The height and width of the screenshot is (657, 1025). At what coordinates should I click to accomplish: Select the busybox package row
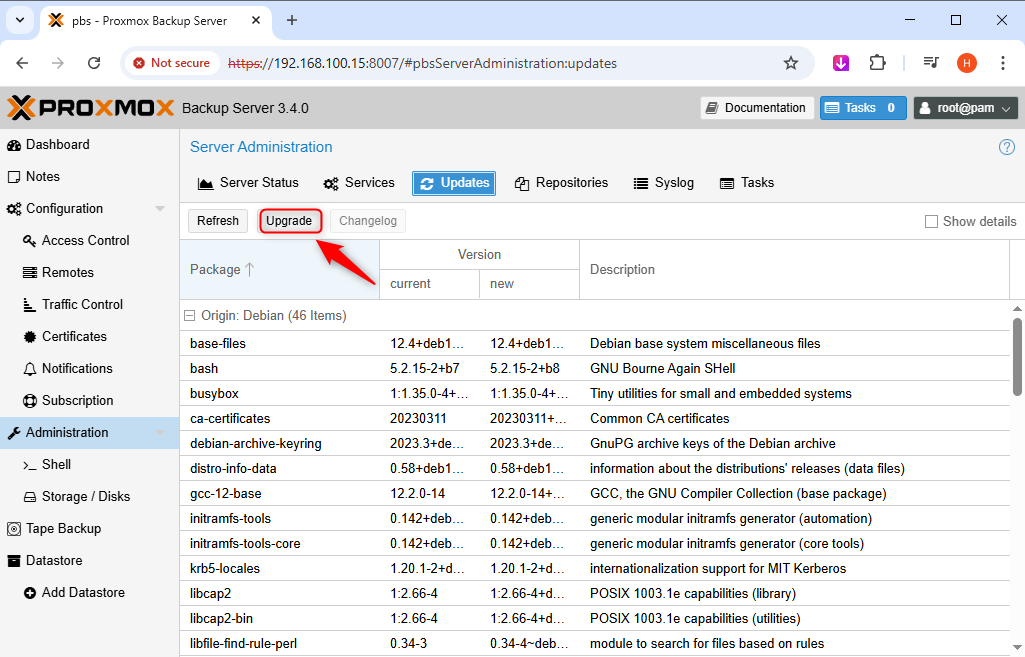point(595,394)
